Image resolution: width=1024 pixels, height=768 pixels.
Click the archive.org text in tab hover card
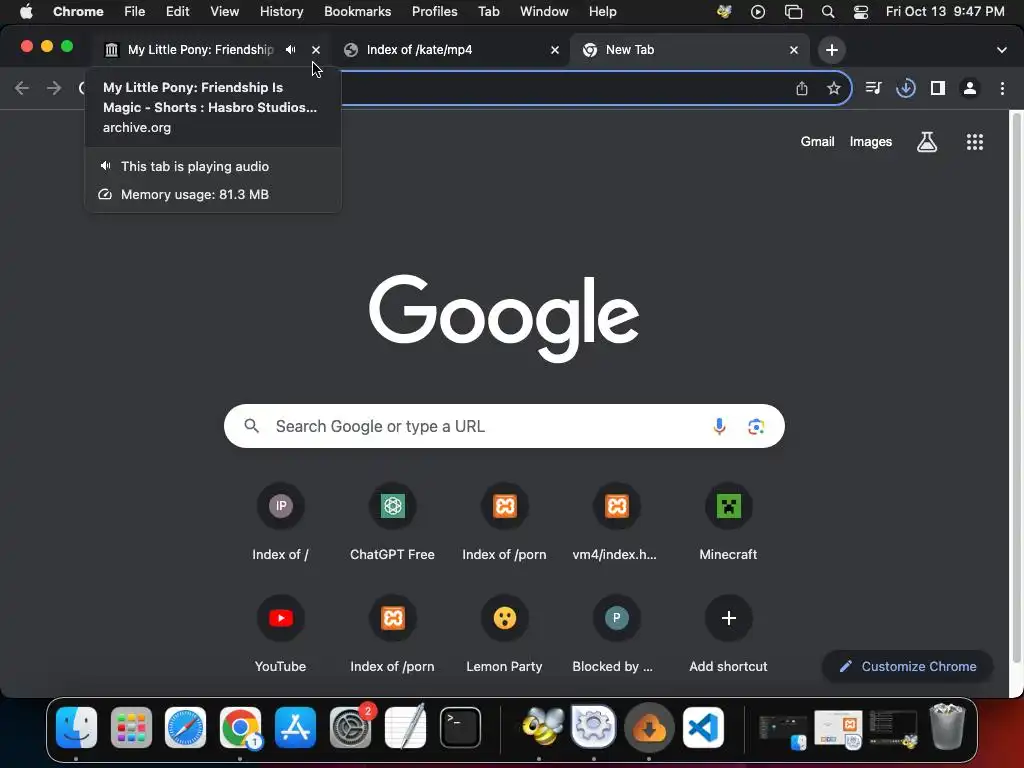click(136, 127)
